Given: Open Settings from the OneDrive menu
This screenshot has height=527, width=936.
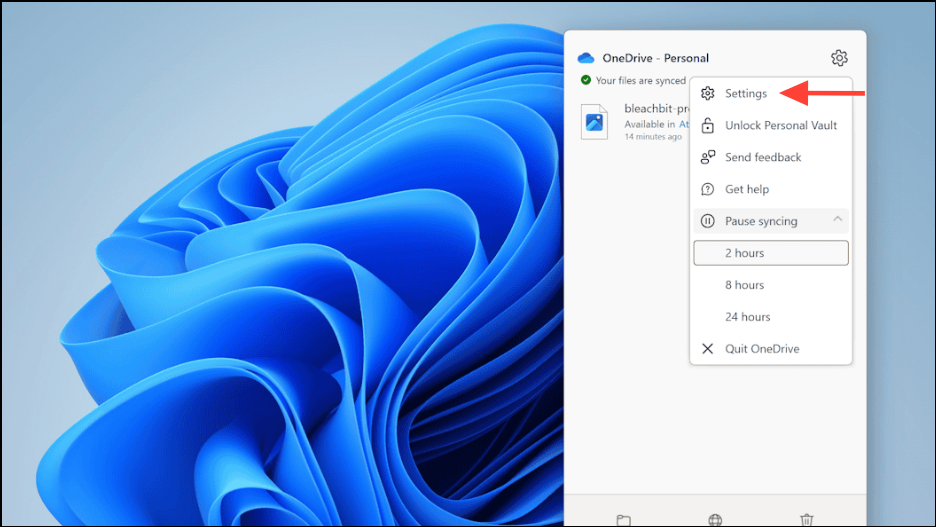Looking at the screenshot, I should pyautogui.click(x=771, y=93).
